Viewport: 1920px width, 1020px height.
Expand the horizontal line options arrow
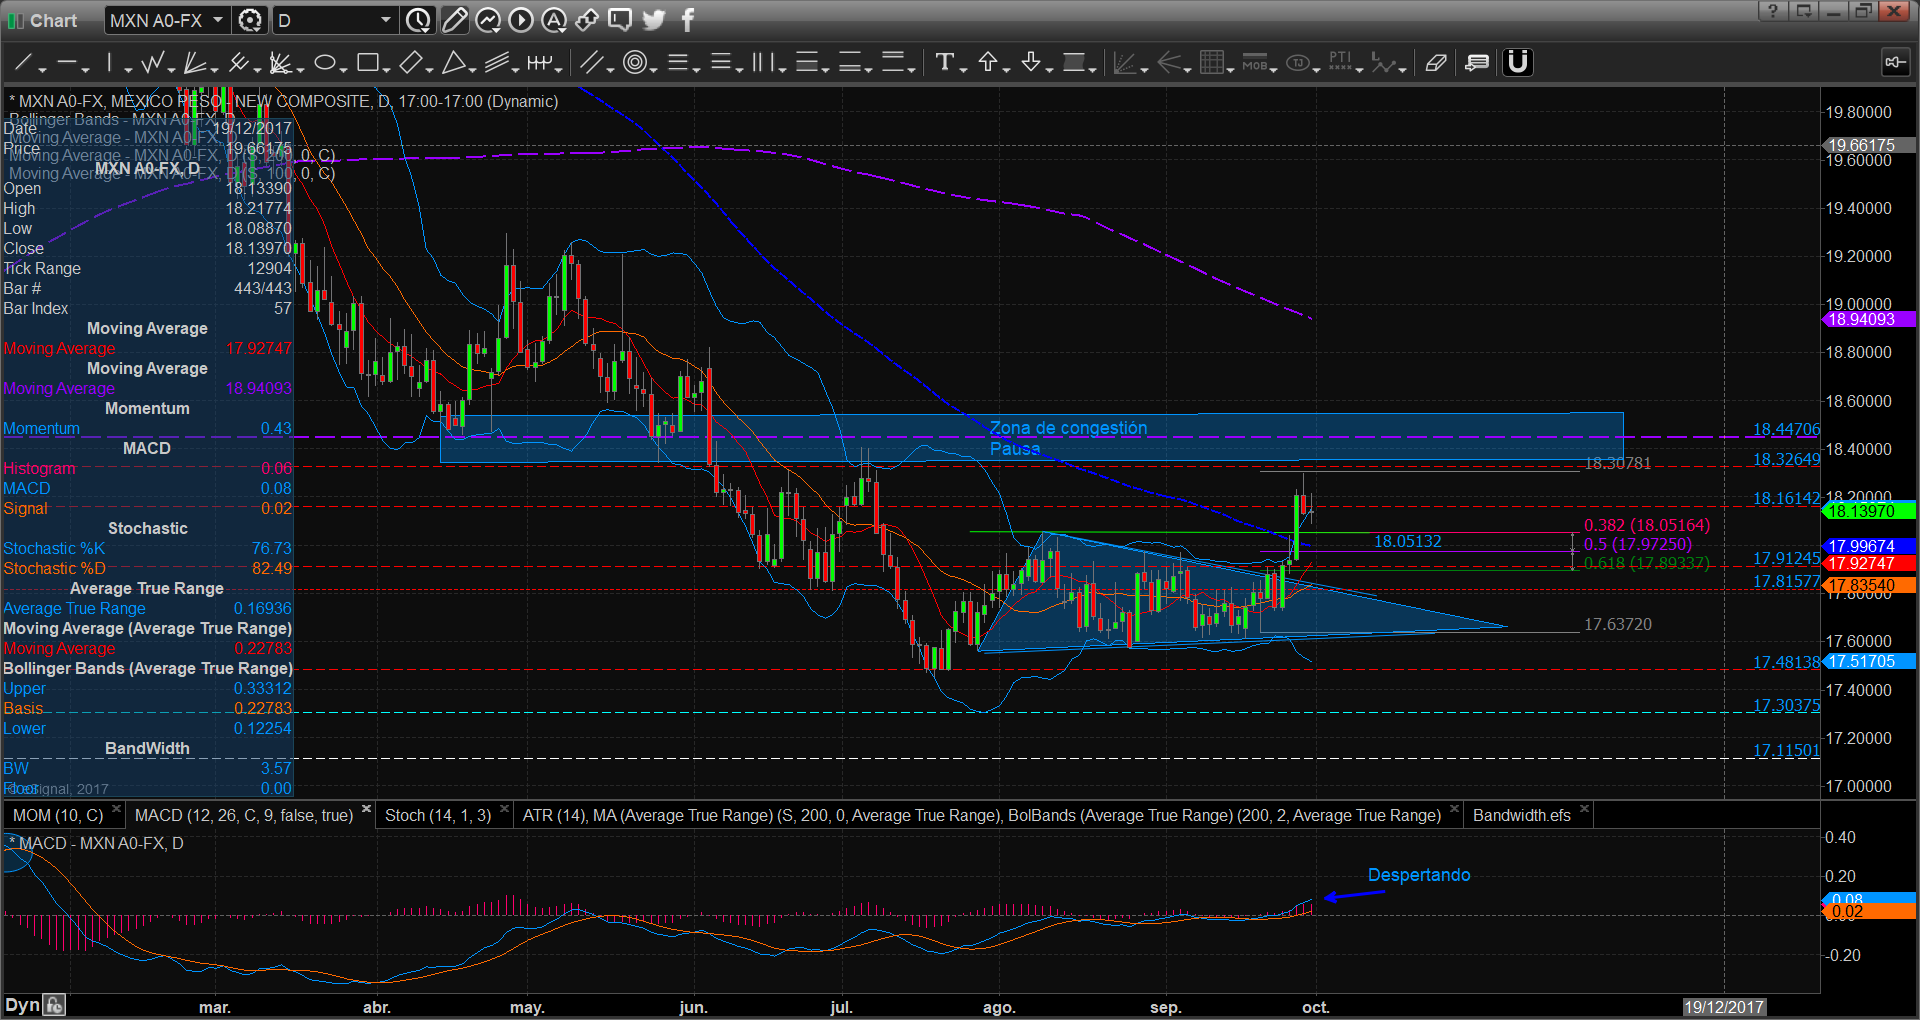[x=85, y=69]
